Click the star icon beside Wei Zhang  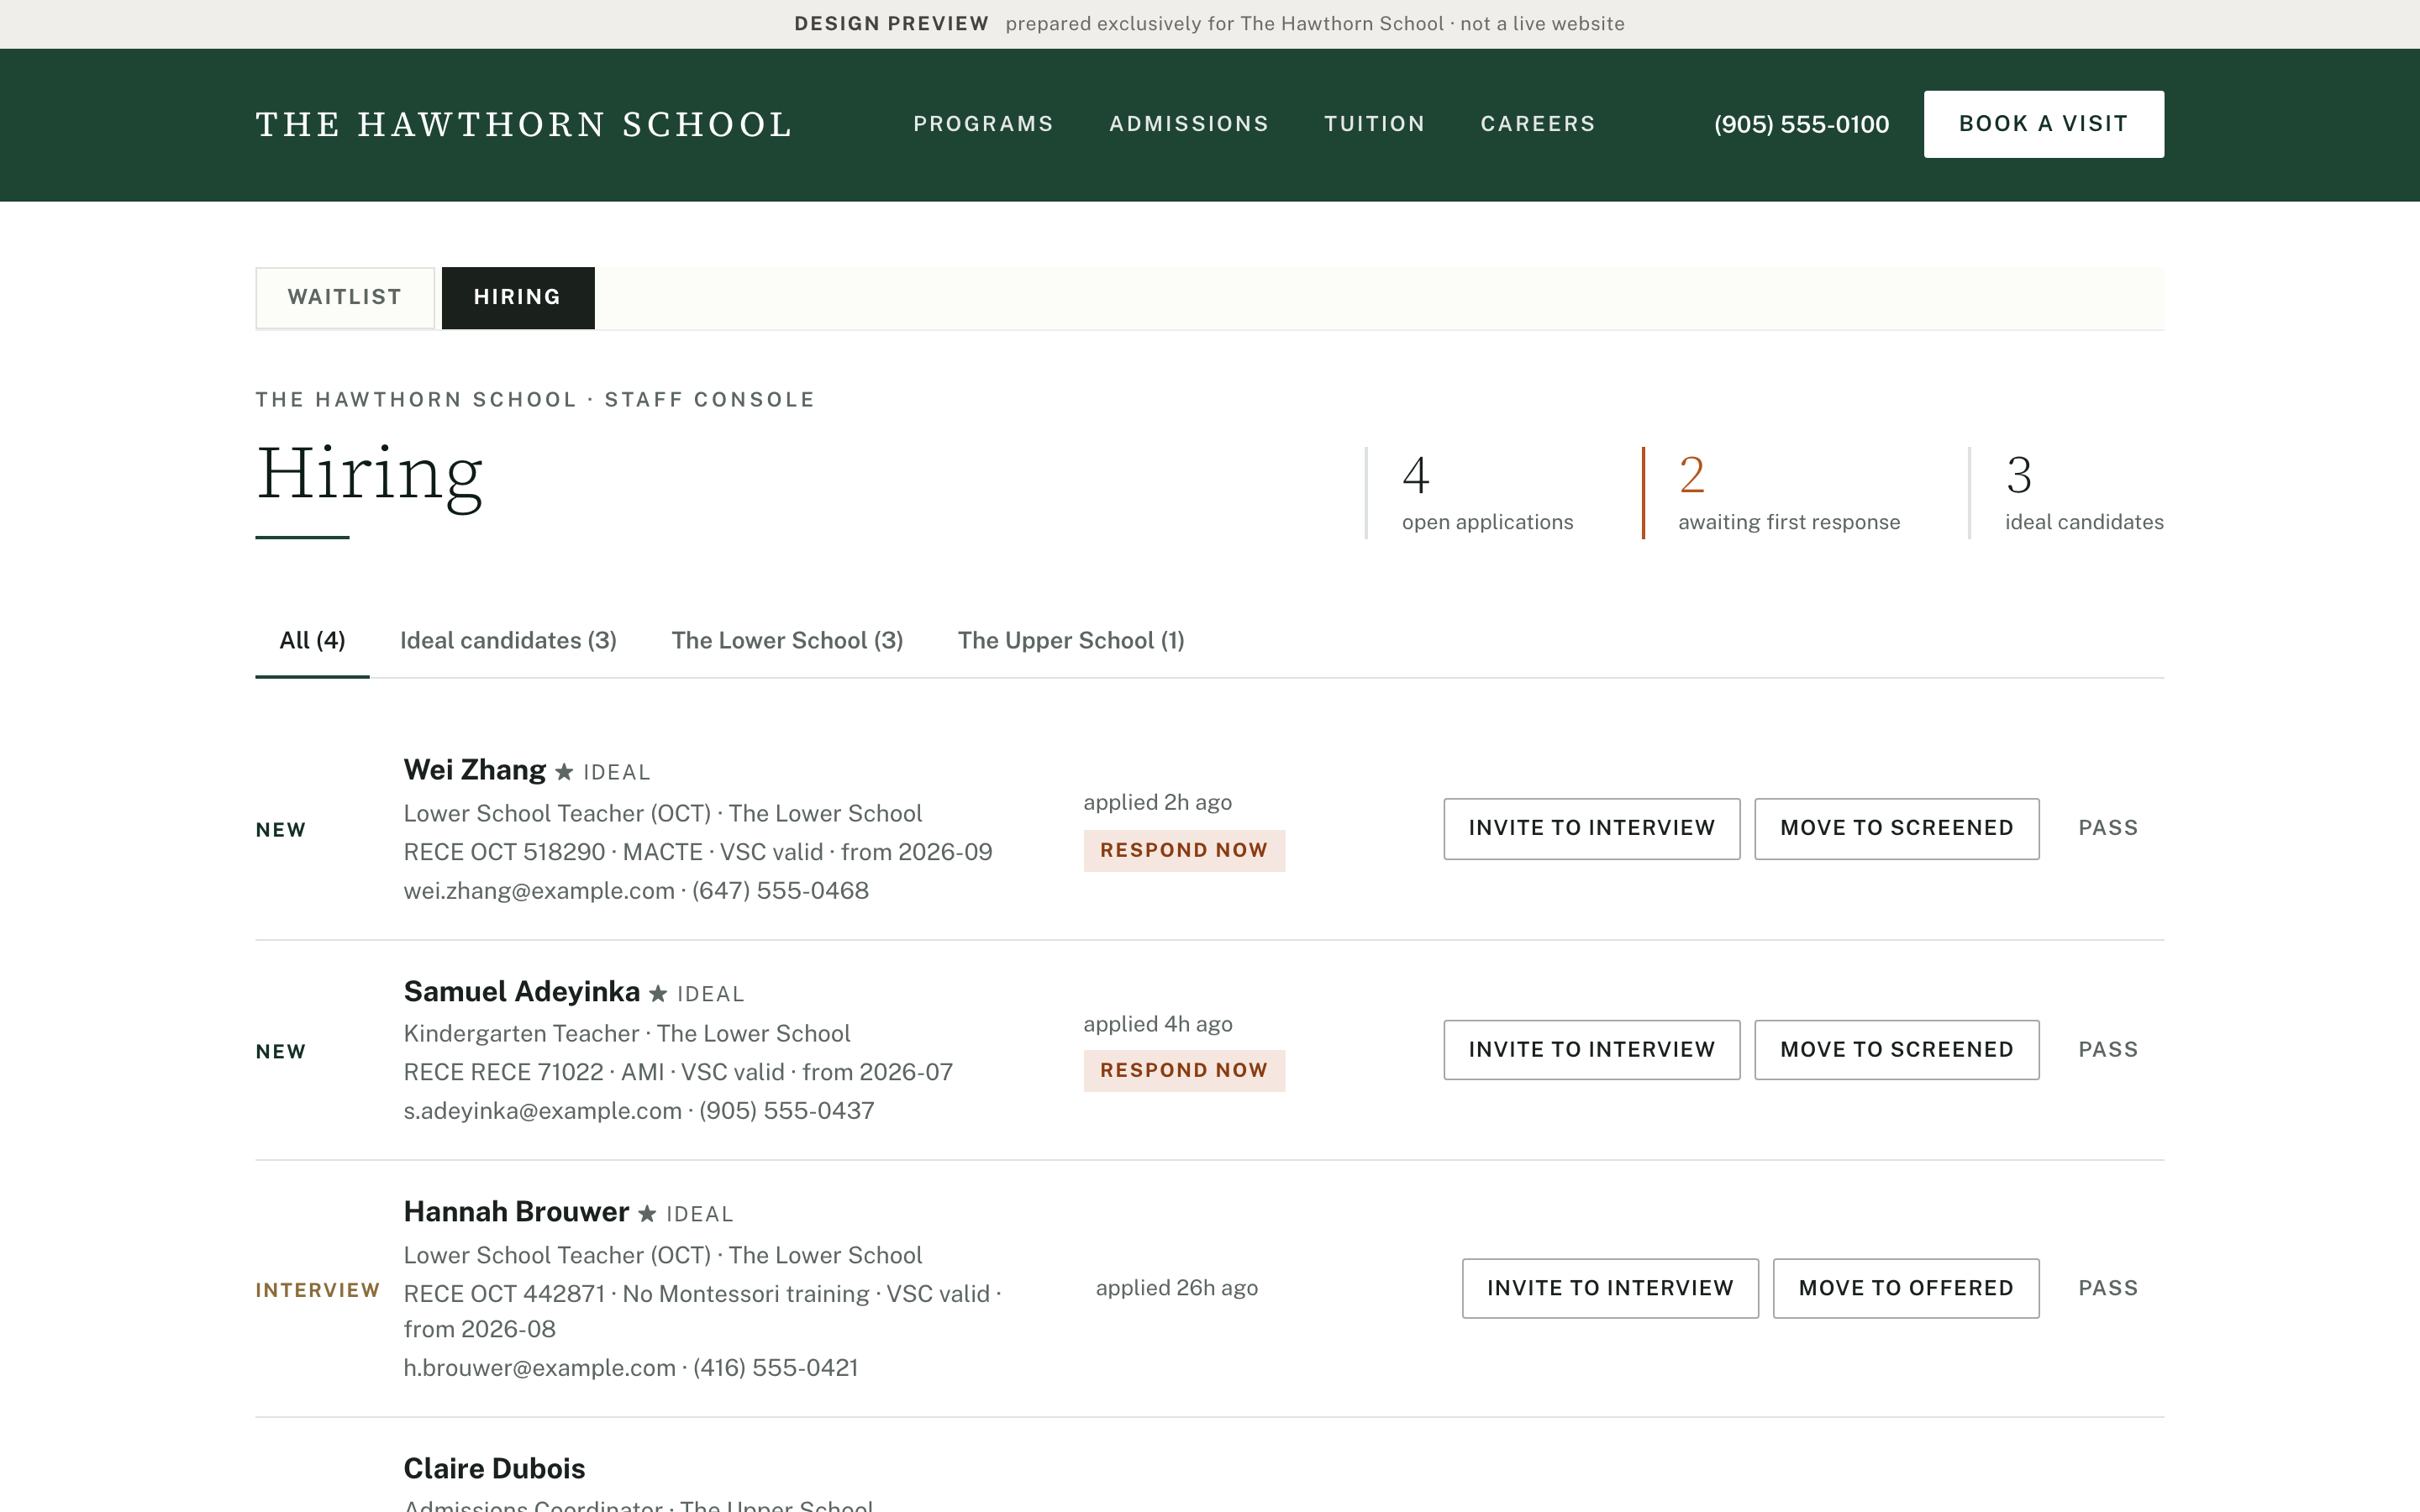pyautogui.click(x=564, y=772)
